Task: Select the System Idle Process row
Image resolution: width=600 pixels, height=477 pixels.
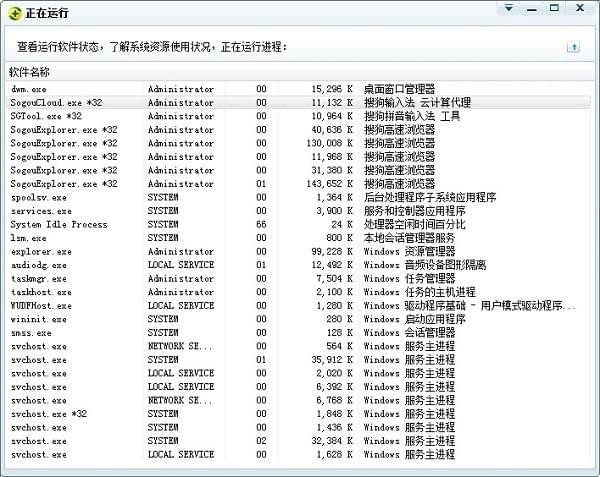Action: (x=300, y=225)
